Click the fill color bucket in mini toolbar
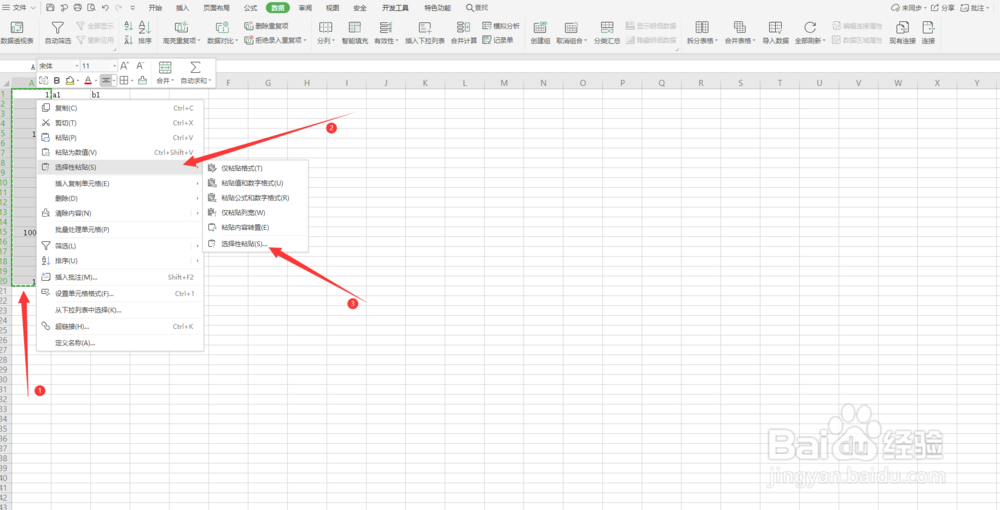 (x=70, y=80)
